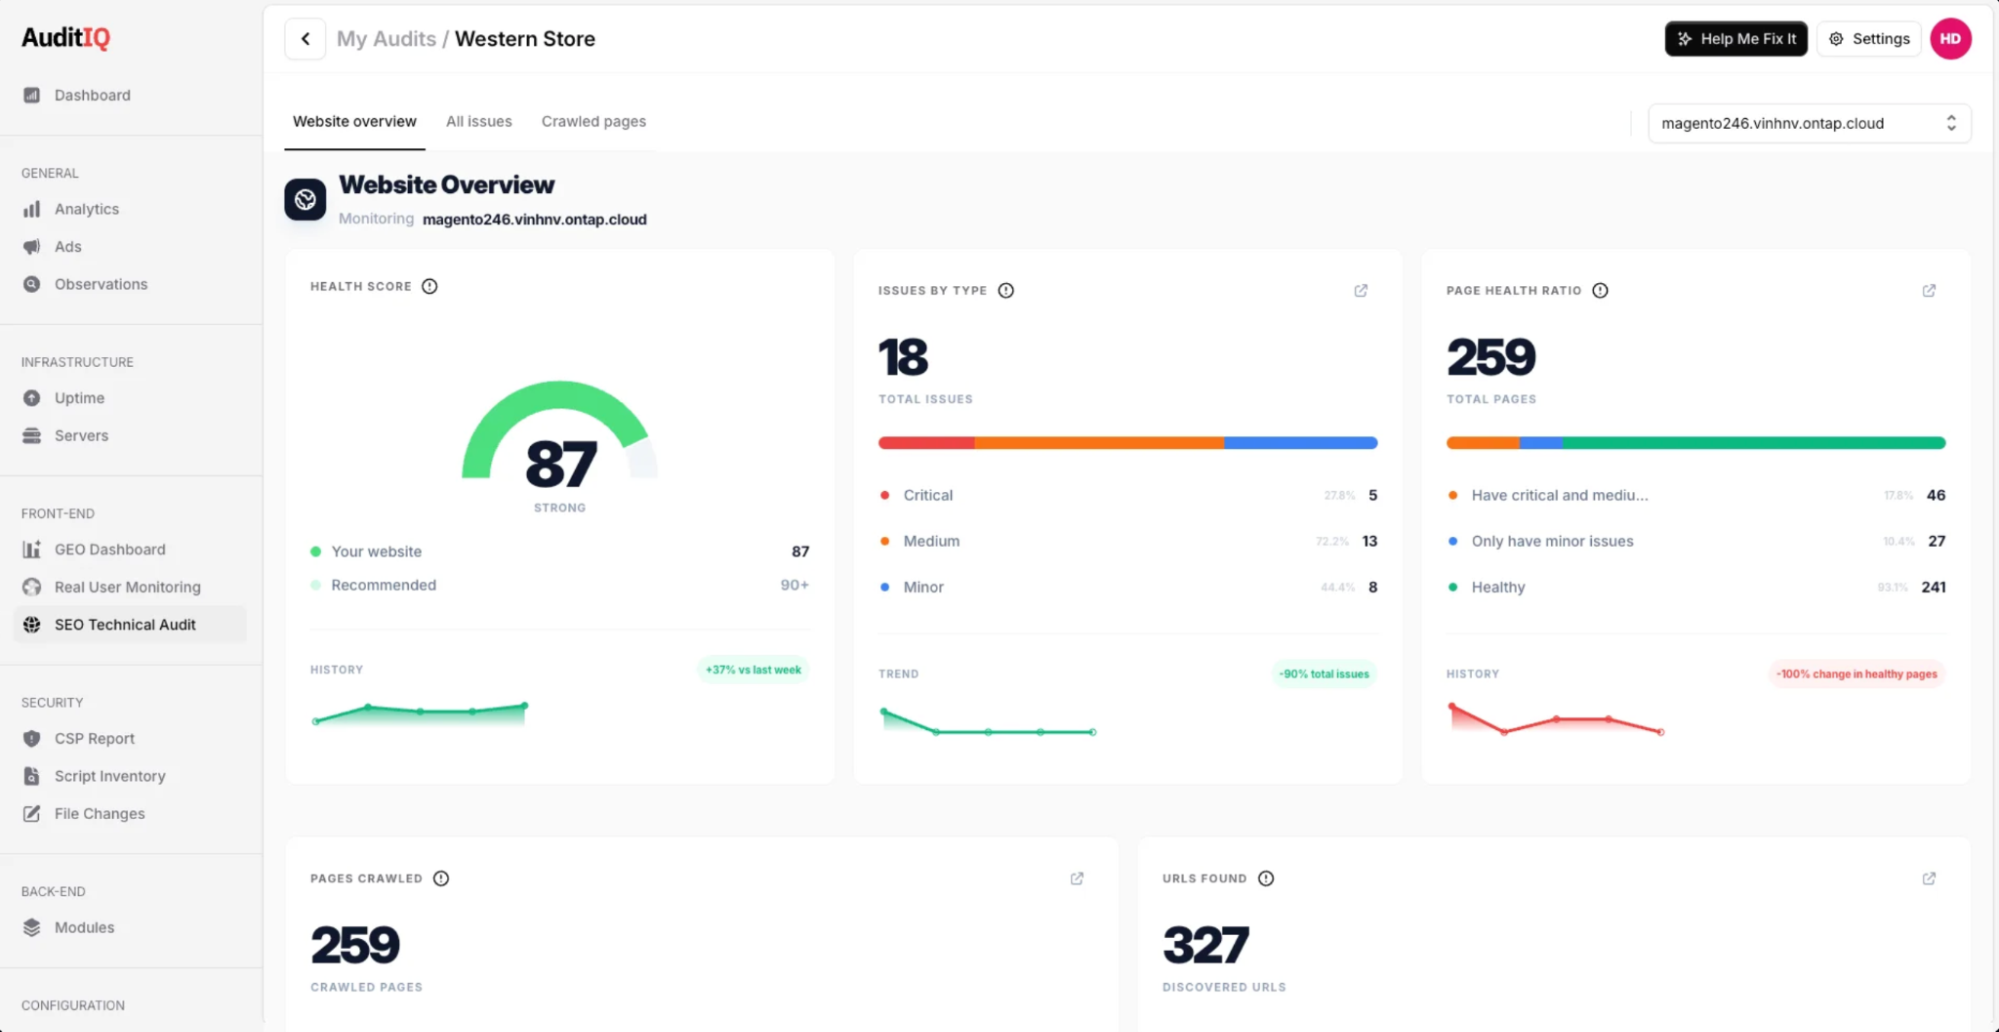Click the Pages Crawled external link icon
Viewport: 1999px width, 1032px height.
tap(1077, 879)
